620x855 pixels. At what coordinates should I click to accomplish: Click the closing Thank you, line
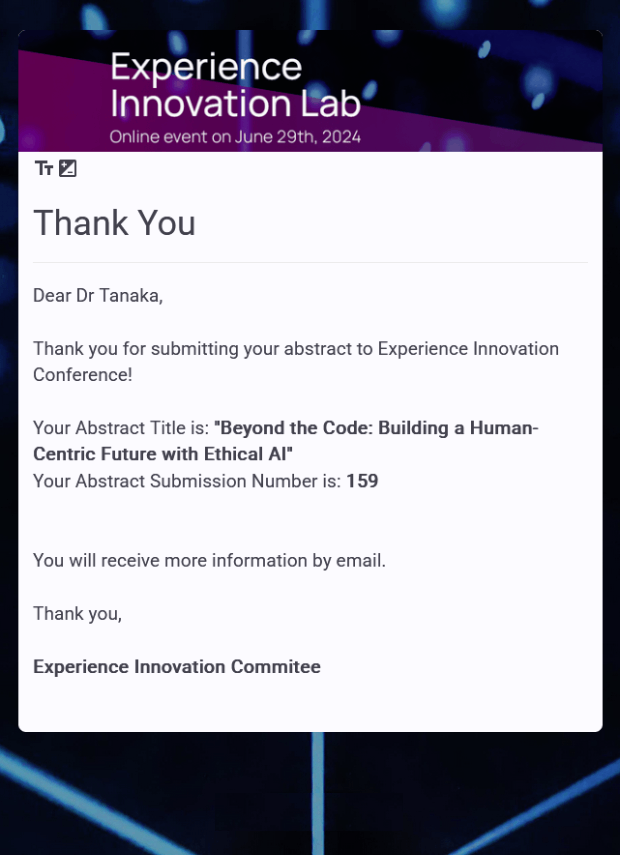coord(77,613)
